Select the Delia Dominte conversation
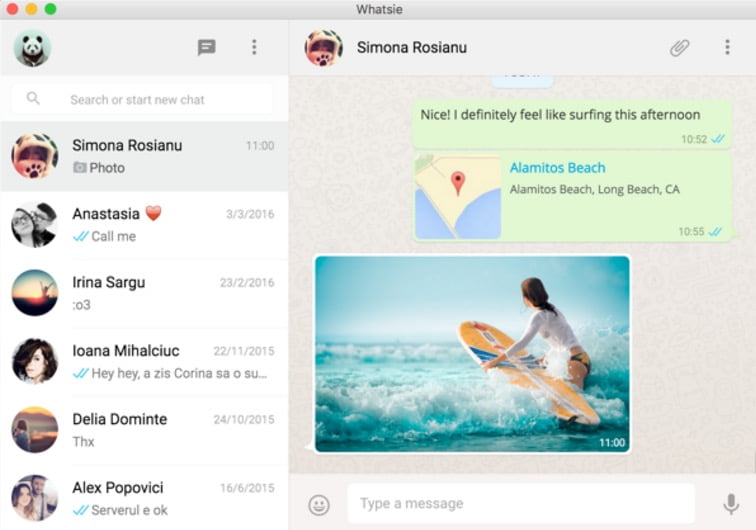756x530 pixels. (144, 430)
